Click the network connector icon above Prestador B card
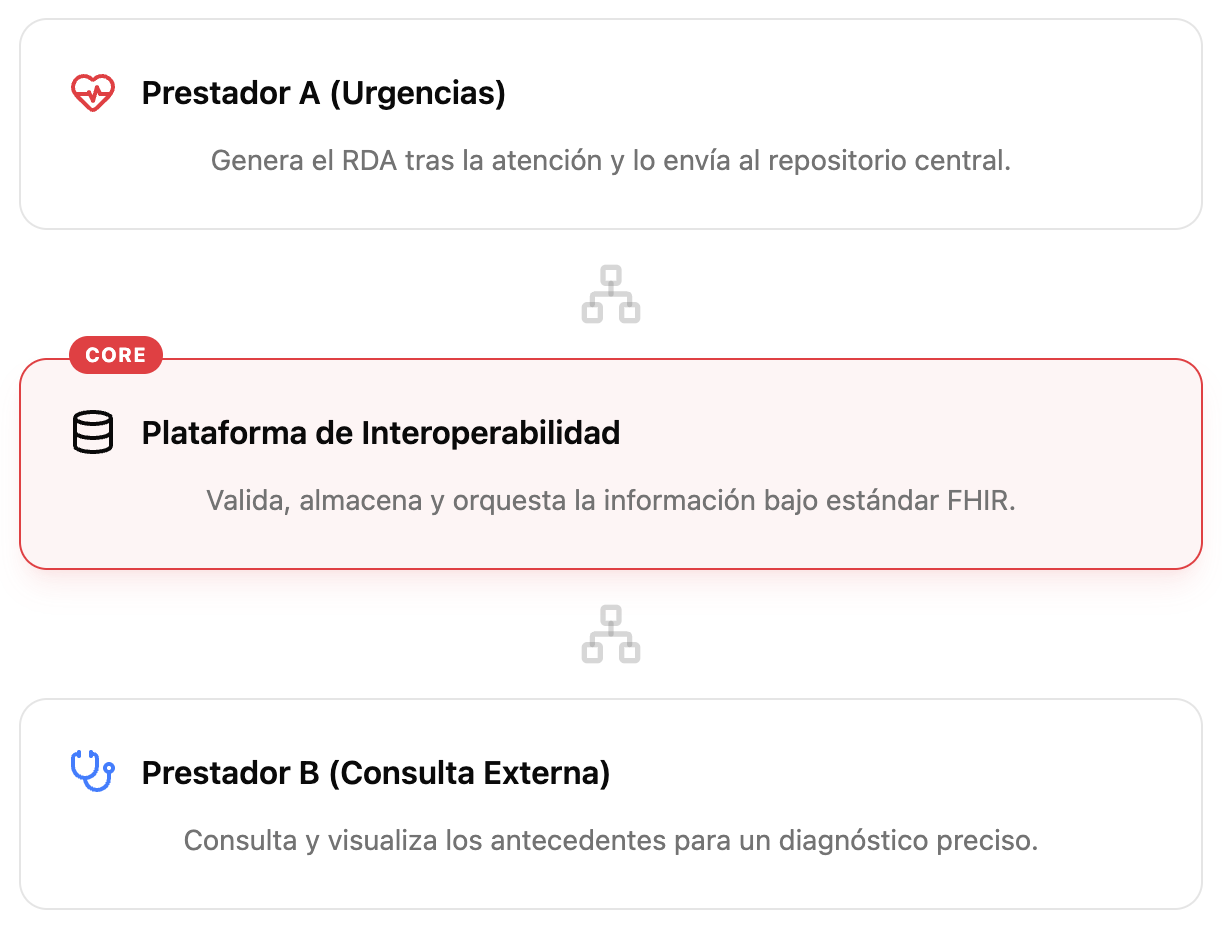Screen dimensions: 1222x928 (x=611, y=634)
